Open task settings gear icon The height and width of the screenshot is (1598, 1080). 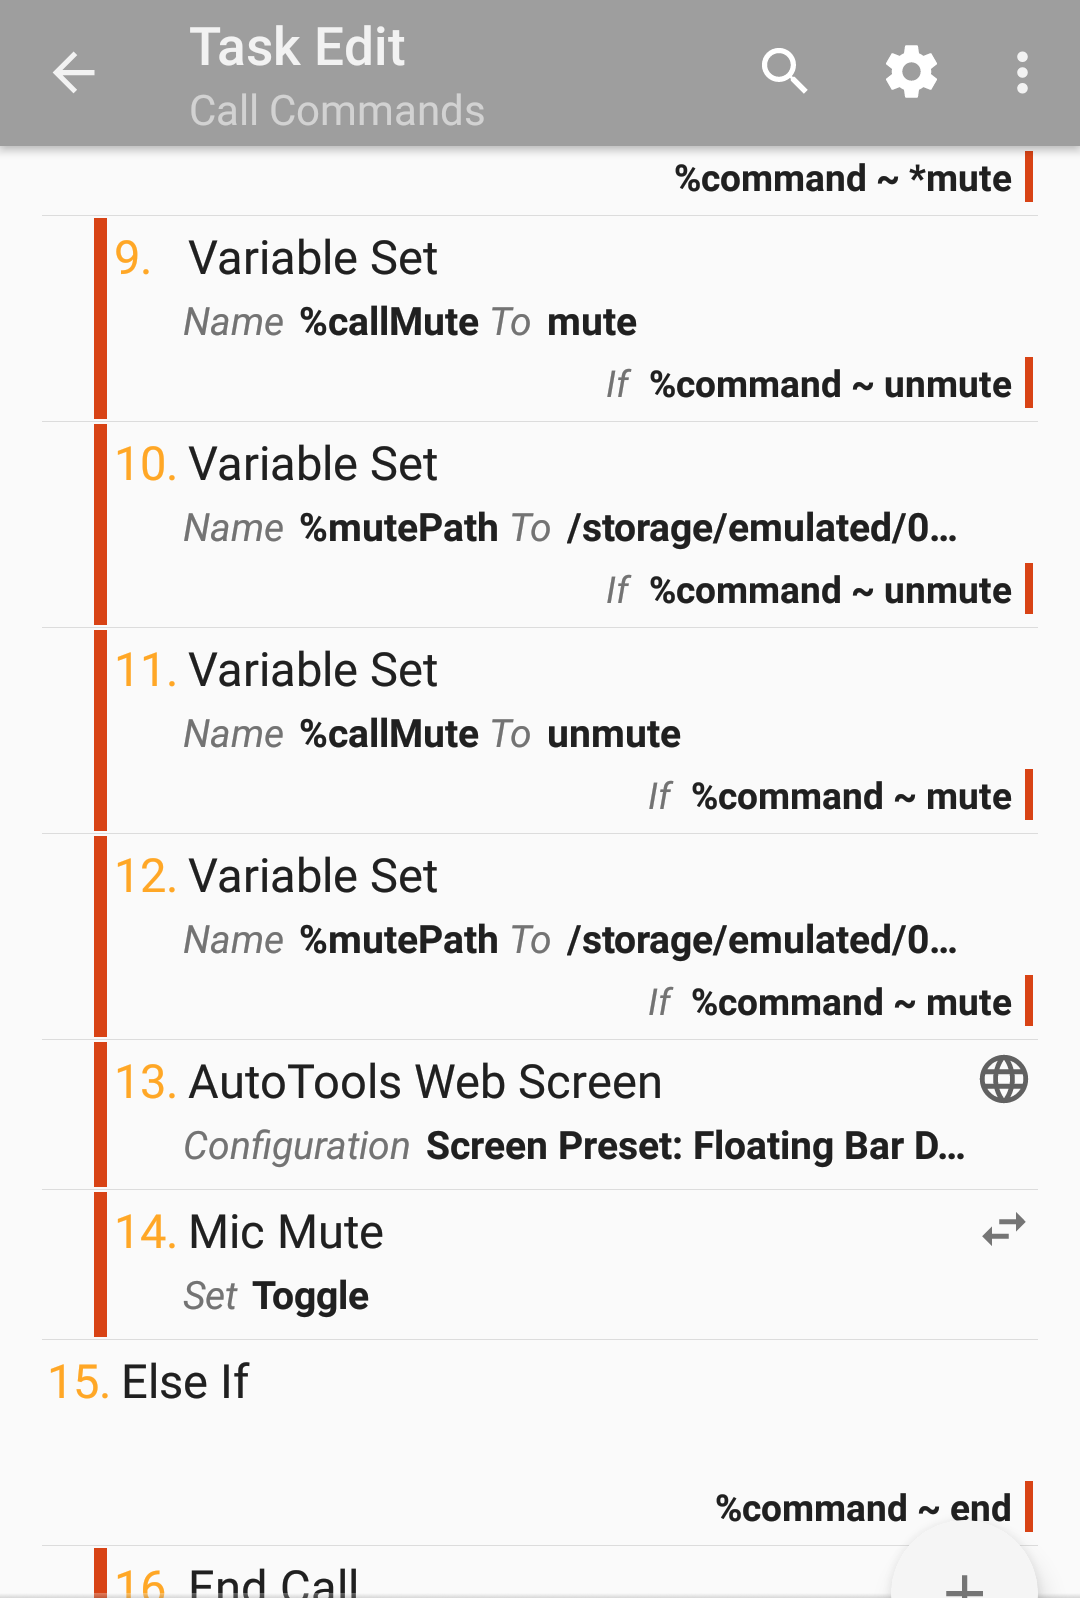911,72
